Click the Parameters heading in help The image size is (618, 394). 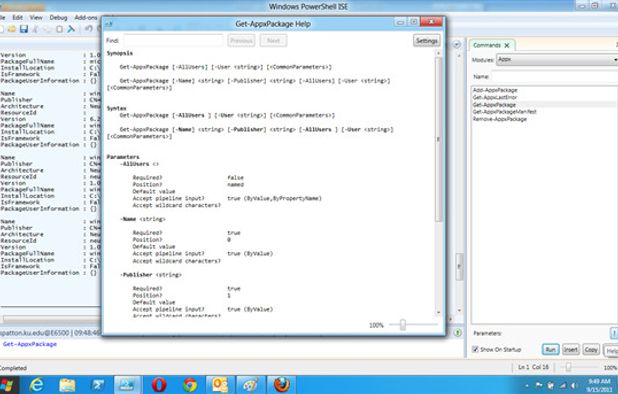coord(123,157)
